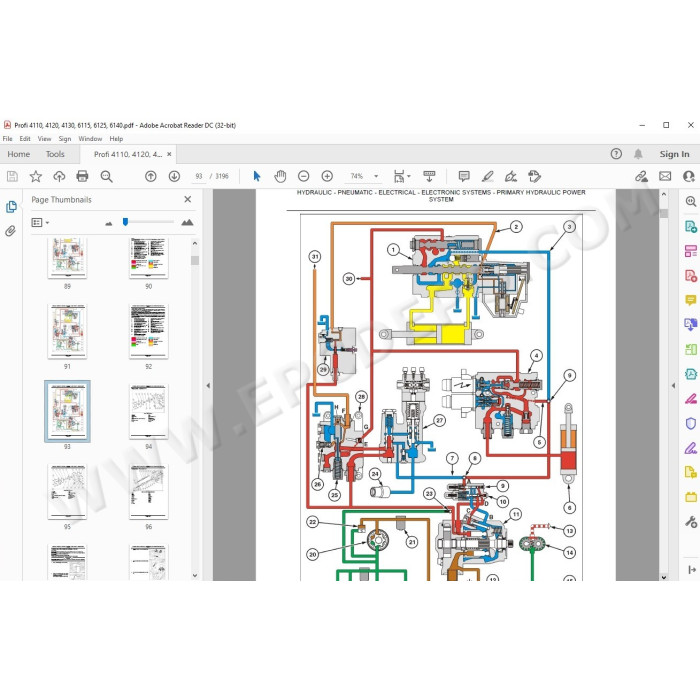Select the Highlight text tool
The image size is (700, 700).
488,176
